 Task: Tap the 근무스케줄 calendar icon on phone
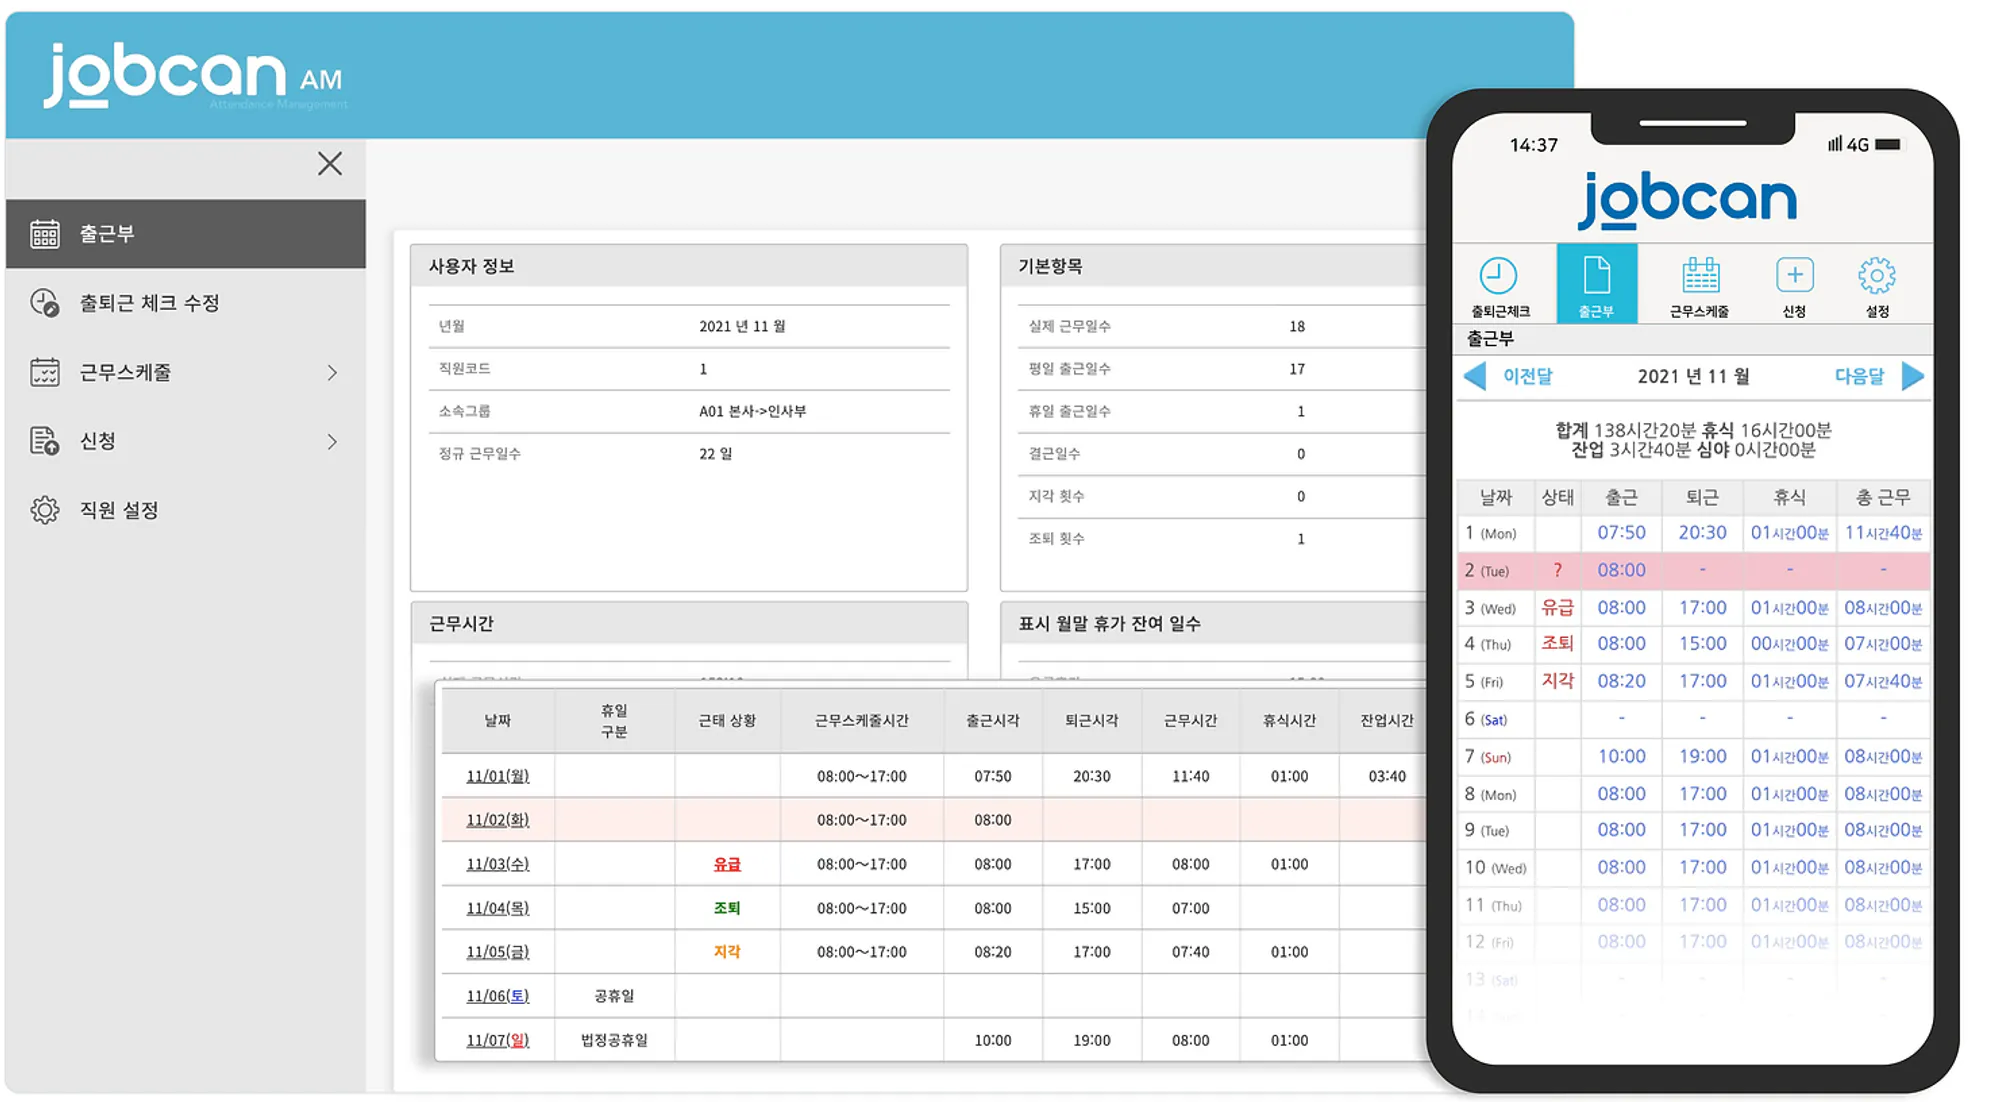pyautogui.click(x=1700, y=275)
